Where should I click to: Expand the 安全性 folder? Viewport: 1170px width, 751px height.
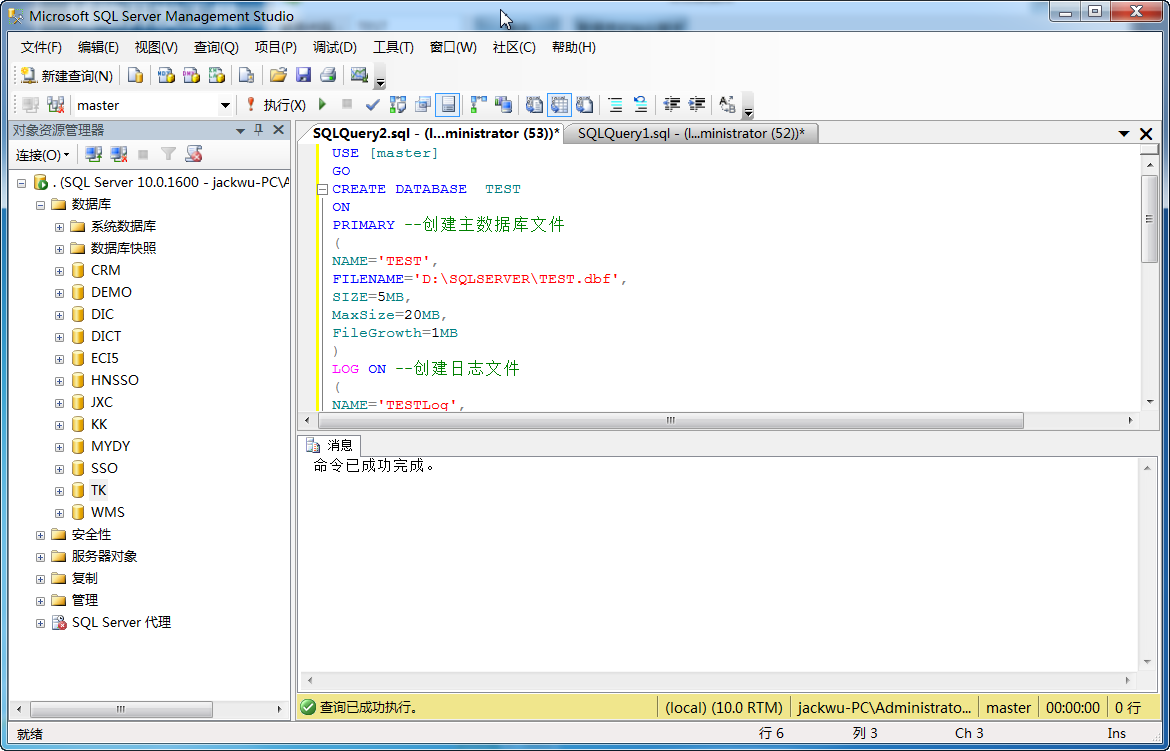(40, 535)
